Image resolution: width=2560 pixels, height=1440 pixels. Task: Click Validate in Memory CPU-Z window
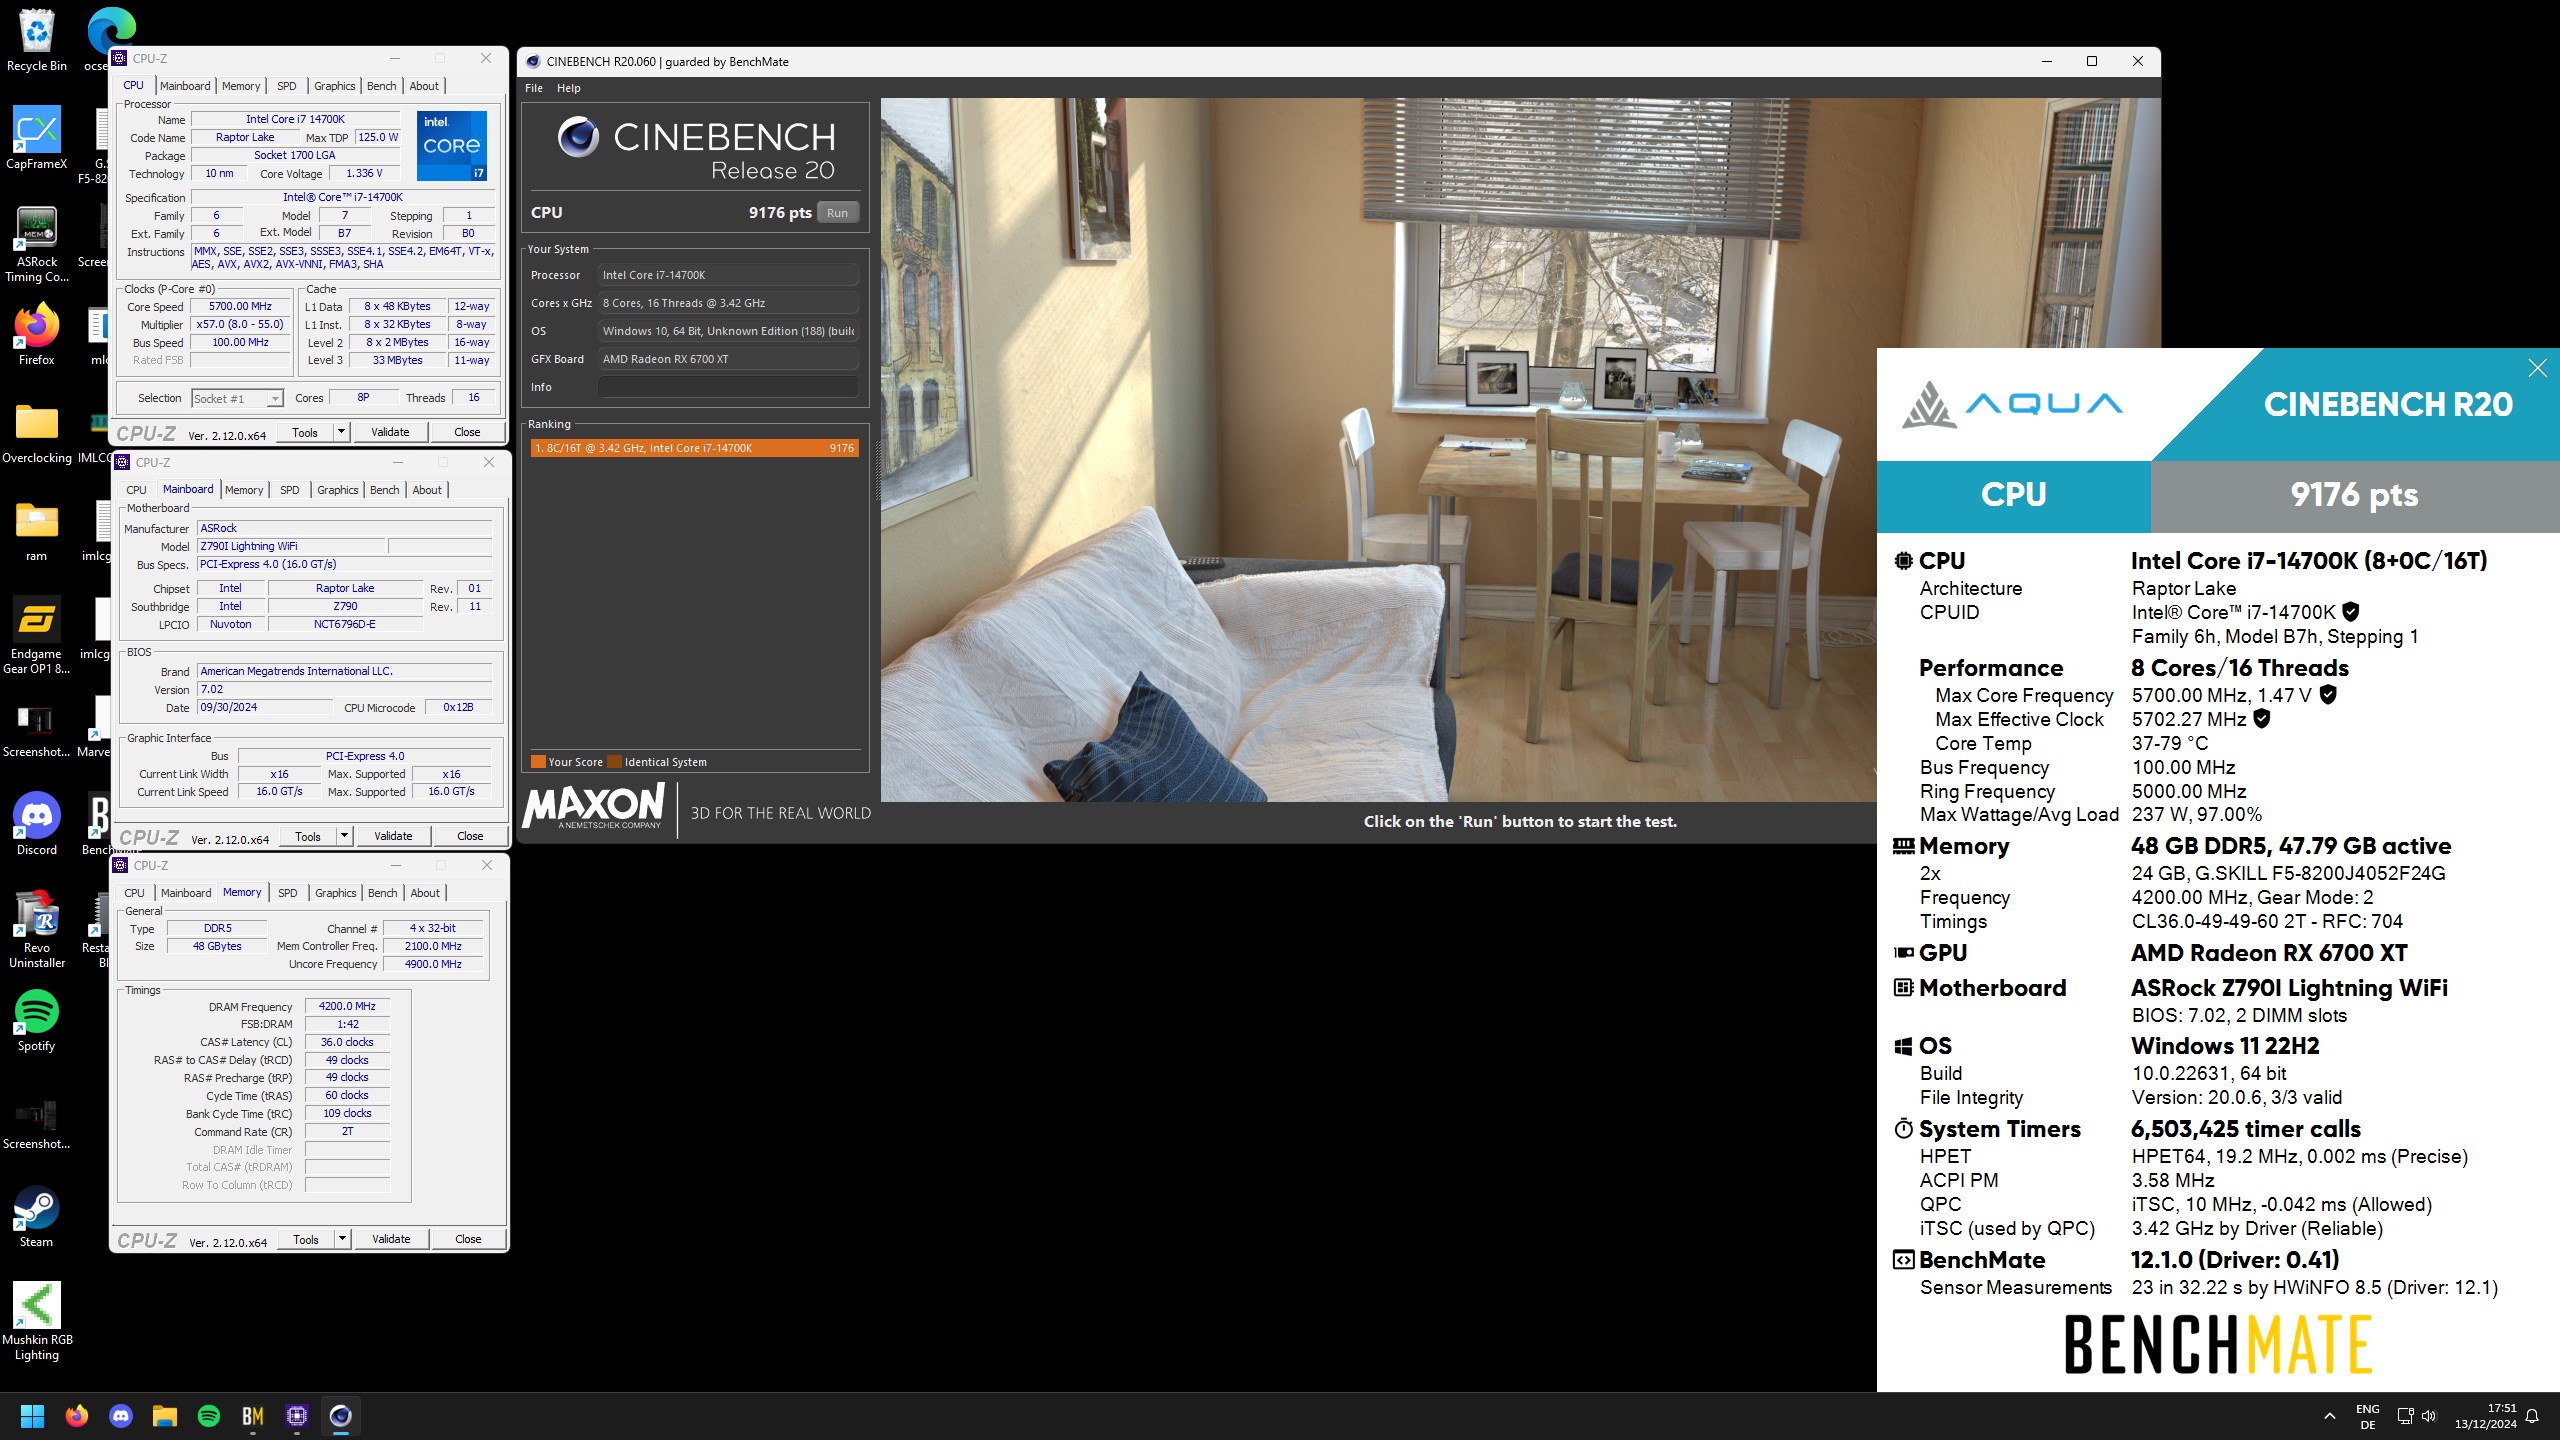point(391,1239)
